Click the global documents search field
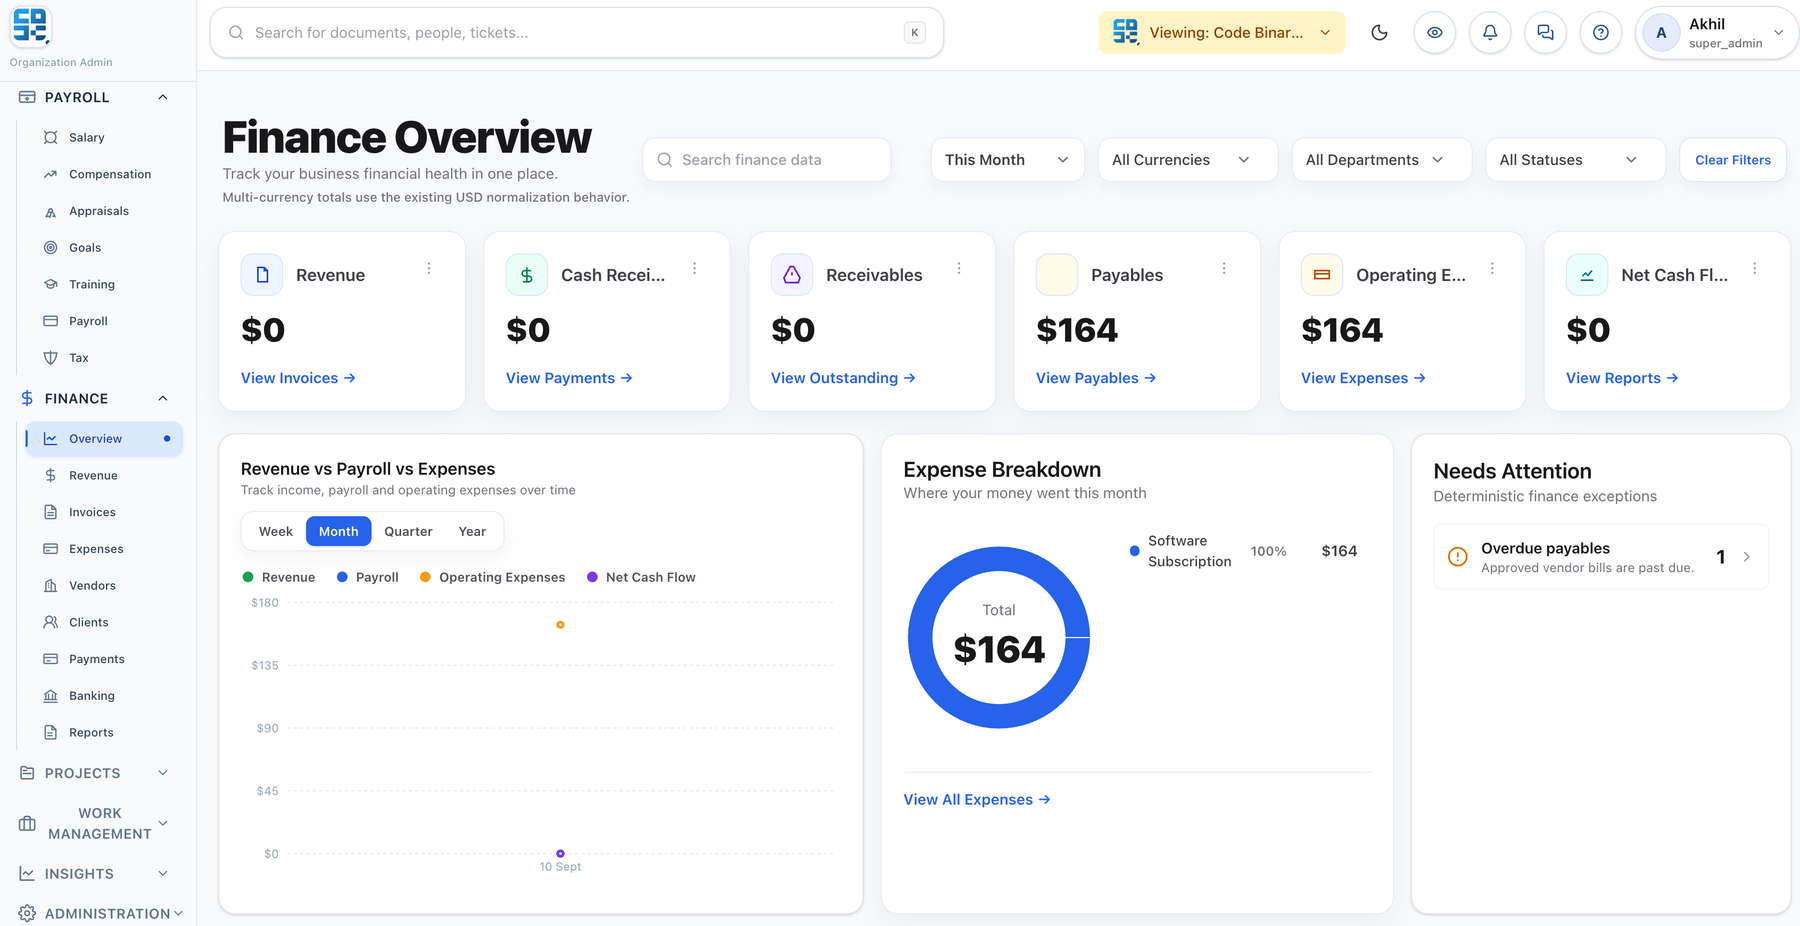The image size is (1800, 926). pos(577,33)
